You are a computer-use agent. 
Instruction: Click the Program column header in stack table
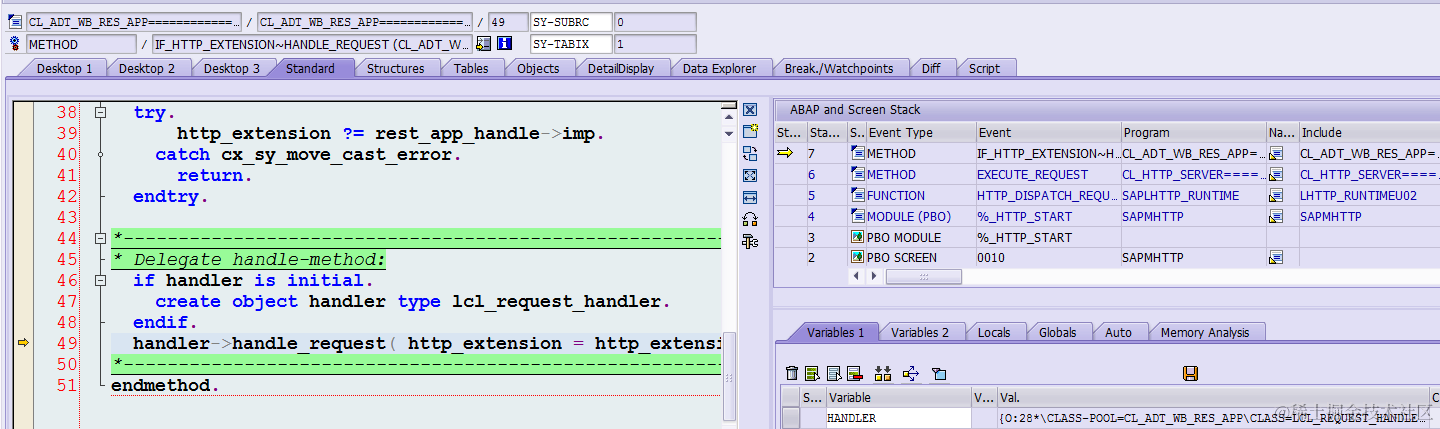pos(1193,132)
